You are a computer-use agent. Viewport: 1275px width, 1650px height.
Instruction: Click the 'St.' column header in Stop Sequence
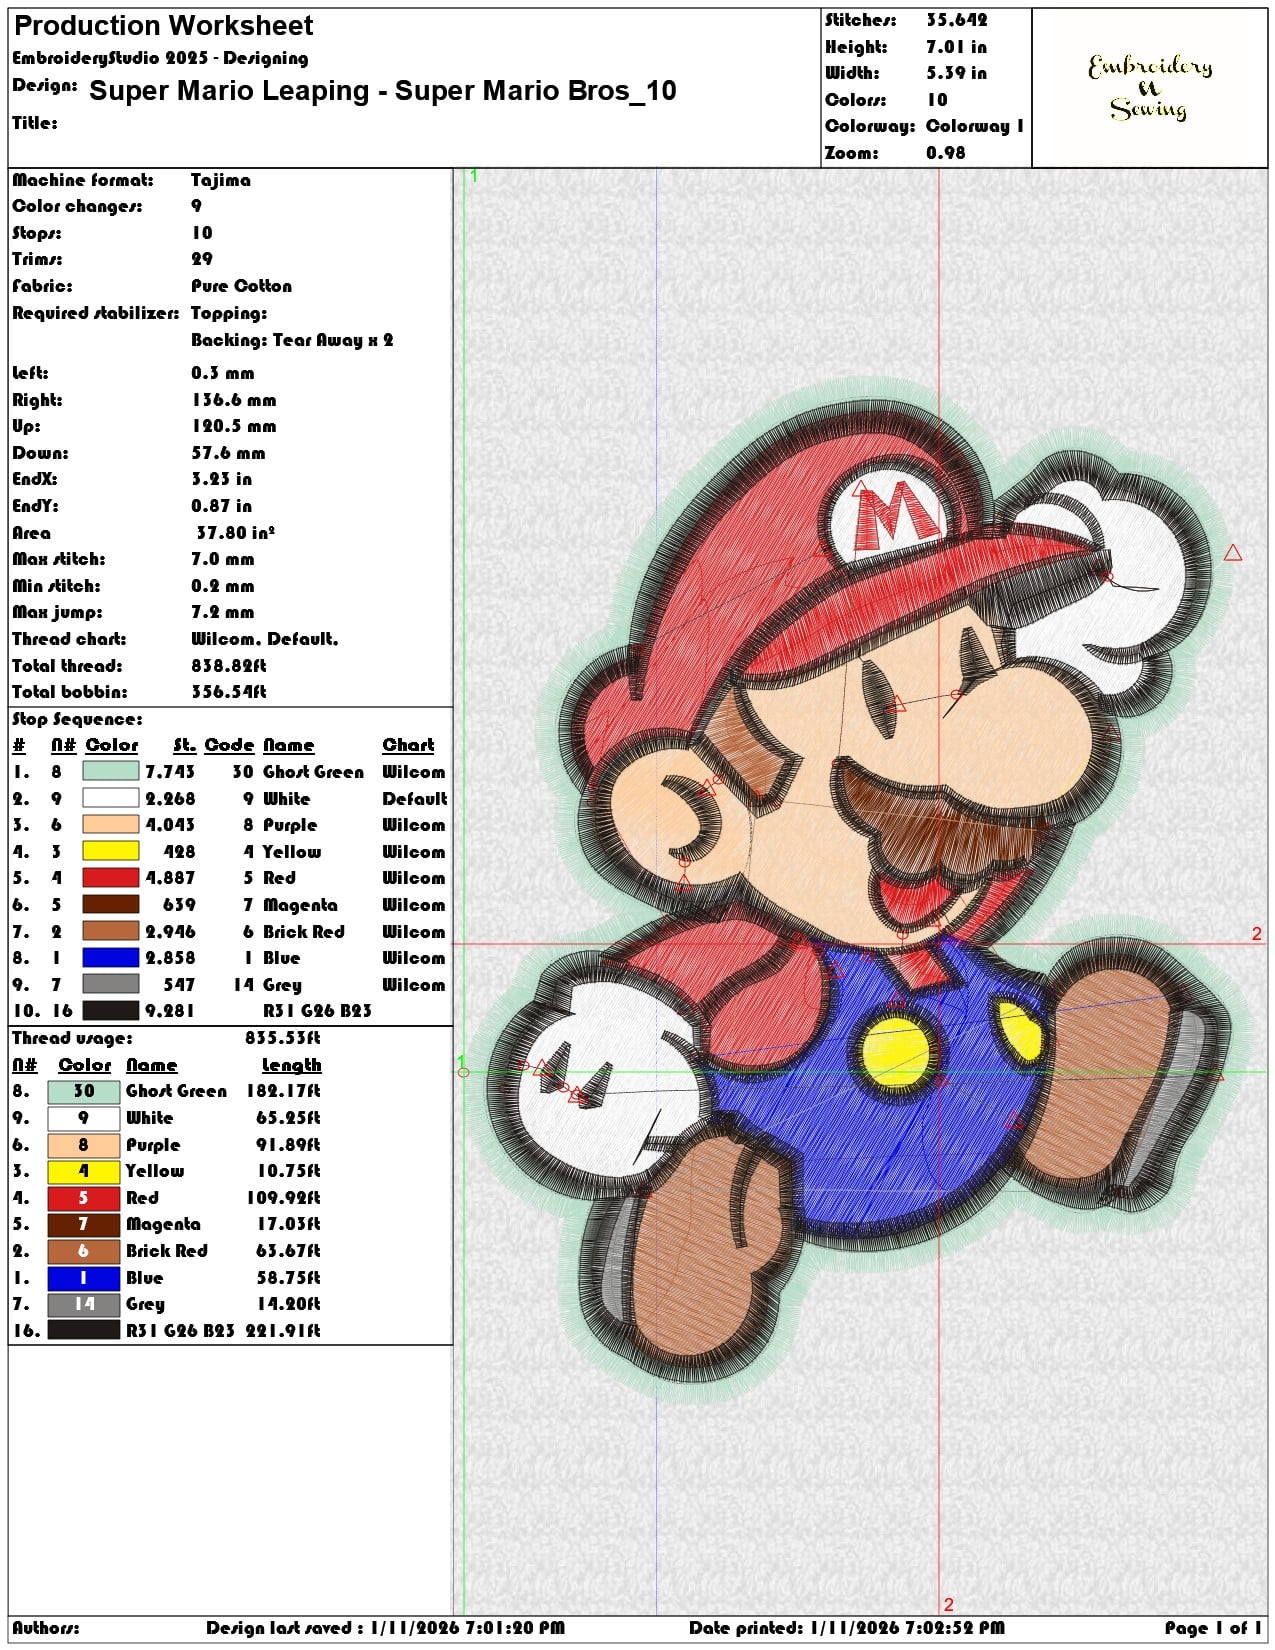pyautogui.click(x=184, y=745)
